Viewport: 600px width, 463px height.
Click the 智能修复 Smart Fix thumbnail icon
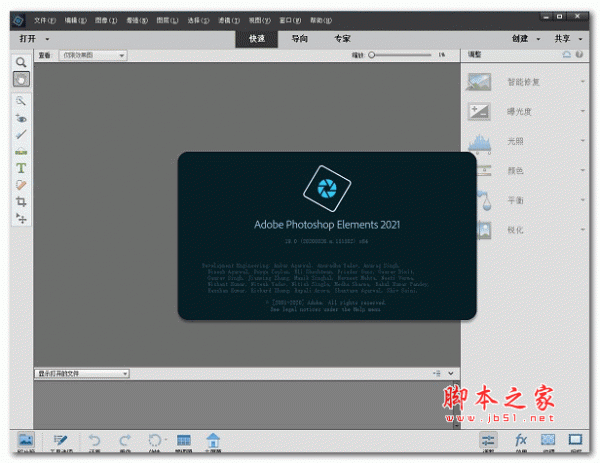(479, 82)
